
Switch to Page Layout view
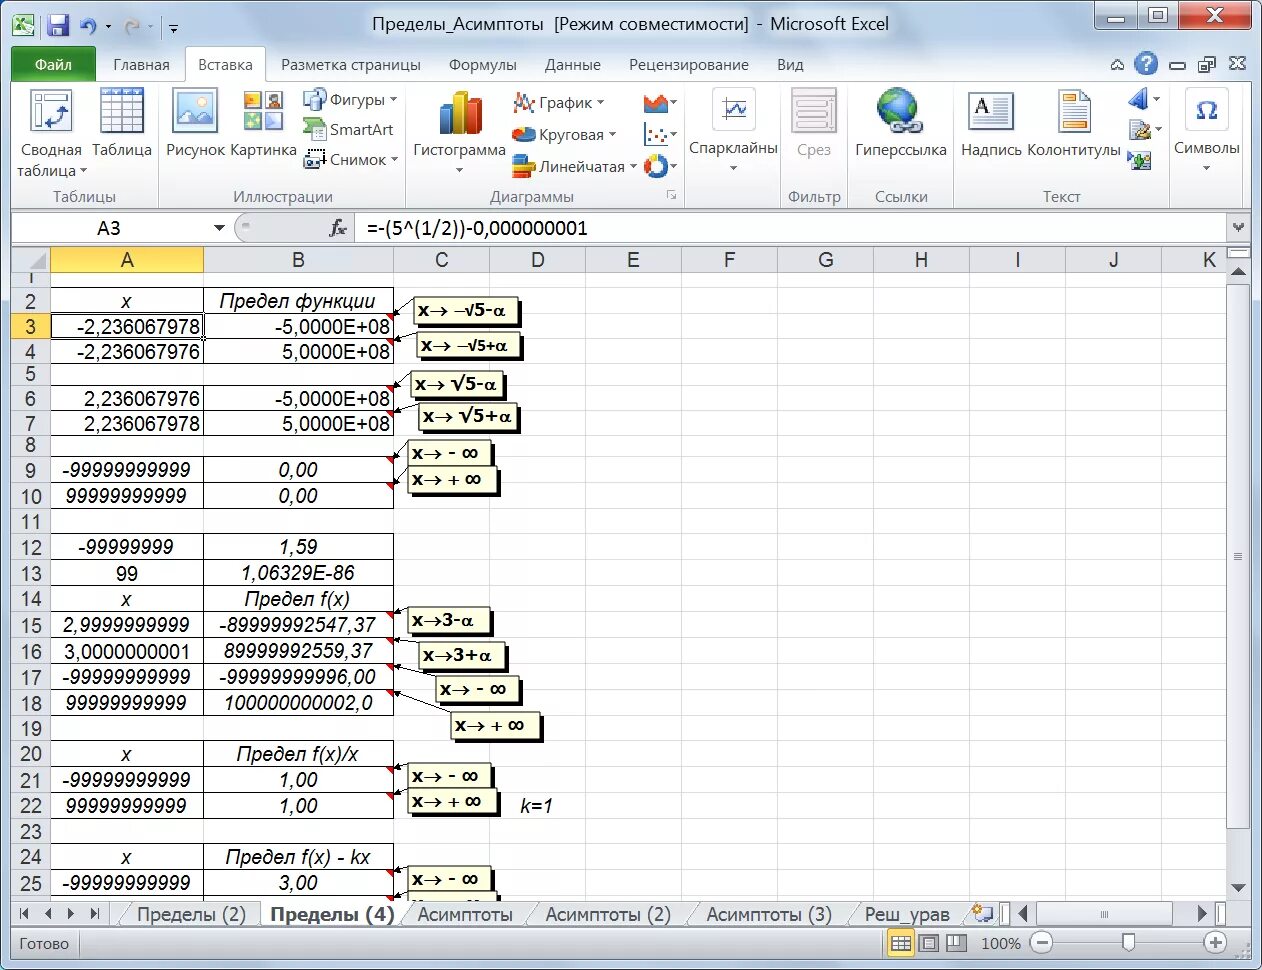point(929,943)
